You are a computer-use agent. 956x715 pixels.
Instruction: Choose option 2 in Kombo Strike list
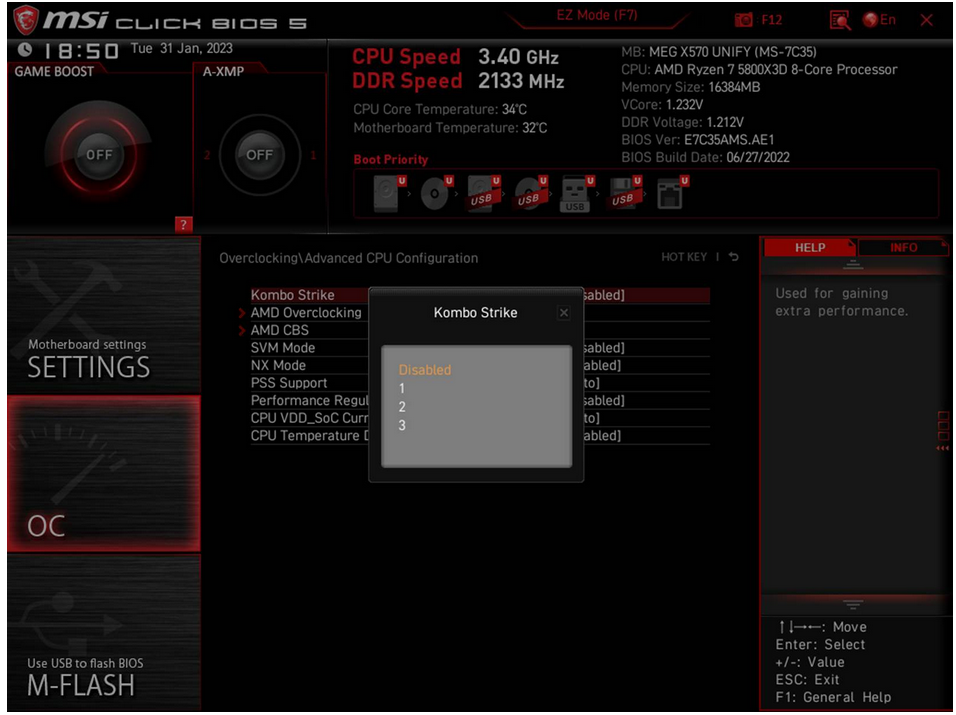point(402,407)
